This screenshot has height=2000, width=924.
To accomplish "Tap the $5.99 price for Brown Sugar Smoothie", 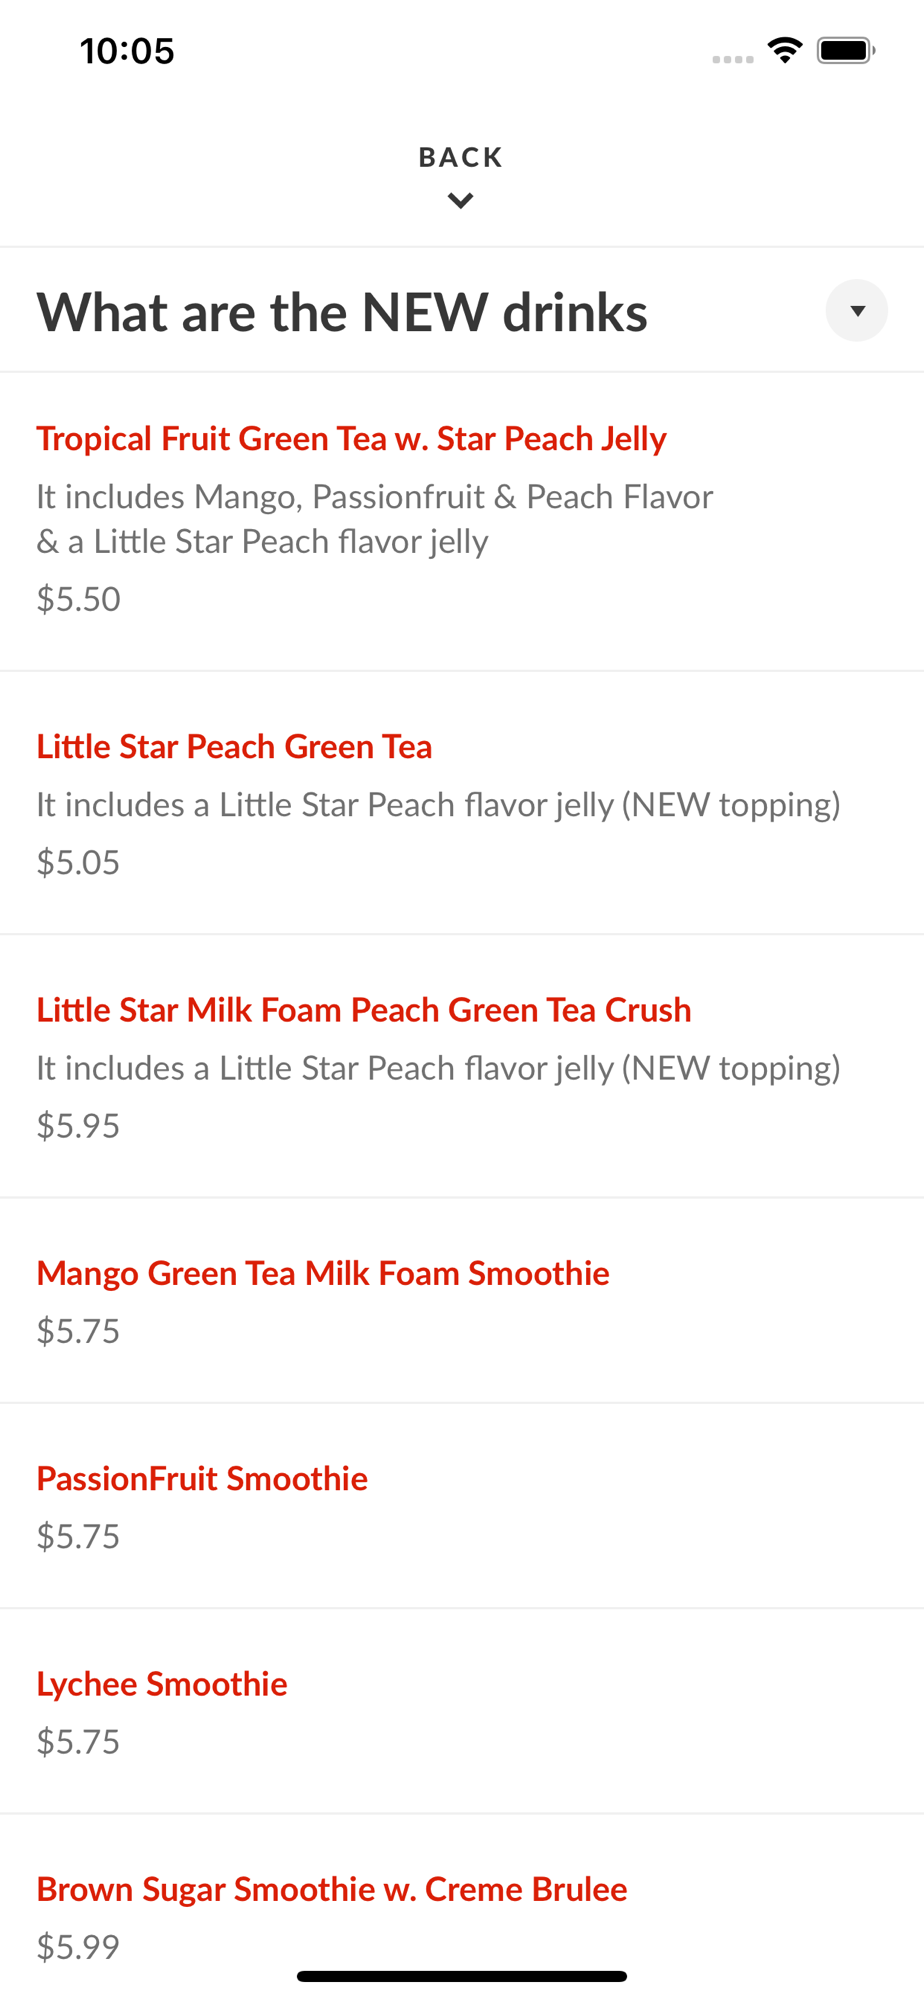I will click(78, 1947).
